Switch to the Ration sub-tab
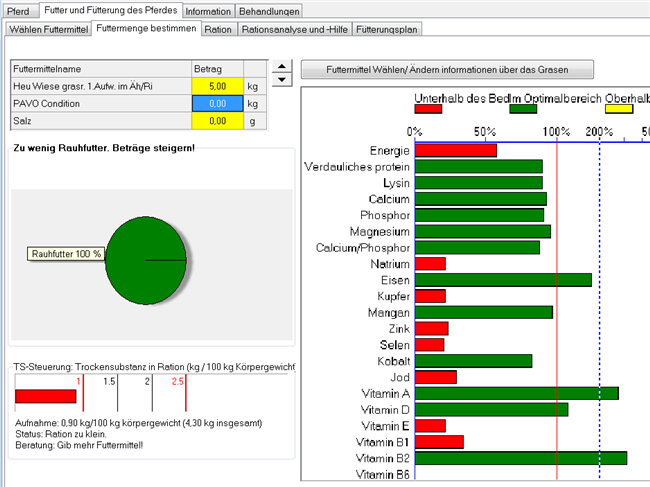Image resolution: width=650 pixels, height=487 pixels. point(218,29)
